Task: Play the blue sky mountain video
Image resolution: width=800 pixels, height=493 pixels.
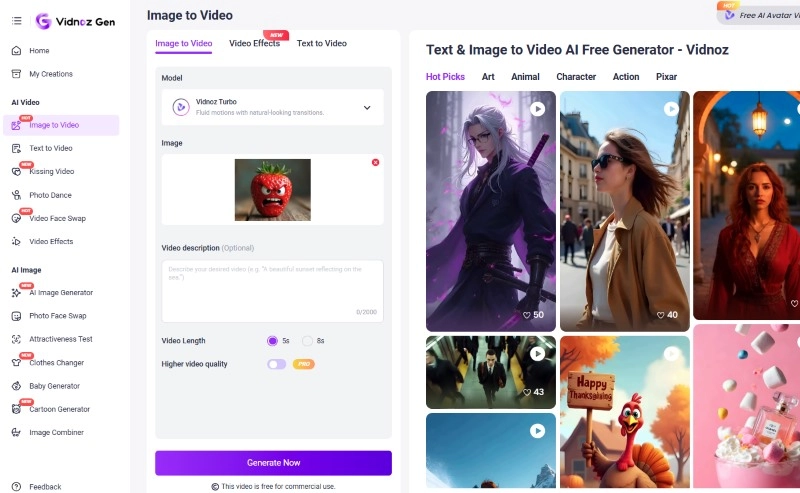Action: point(537,431)
